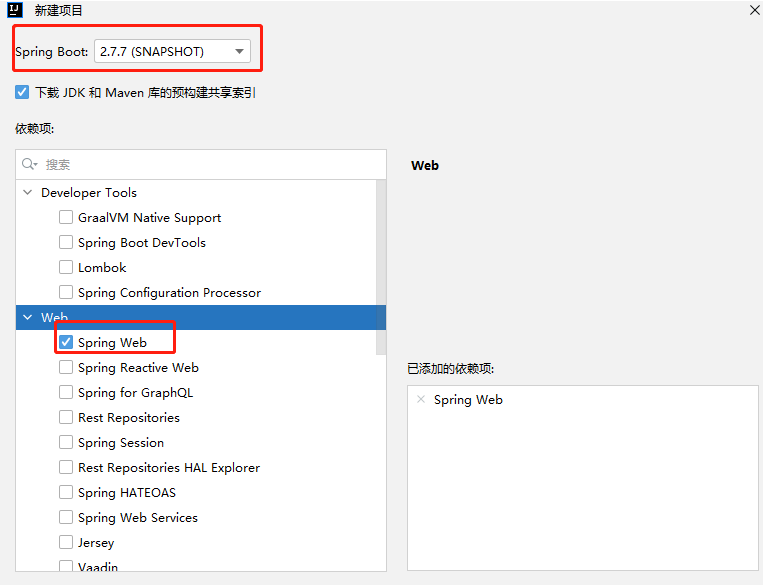The image size is (763, 585).
Task: Select the Developer Tools tree row
Action: point(196,193)
